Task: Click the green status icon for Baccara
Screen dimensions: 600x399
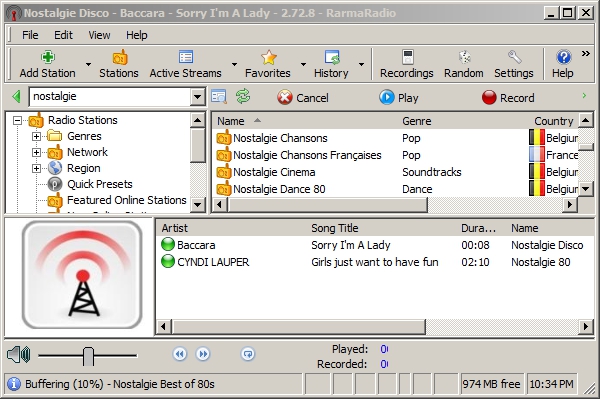Action: (168, 244)
